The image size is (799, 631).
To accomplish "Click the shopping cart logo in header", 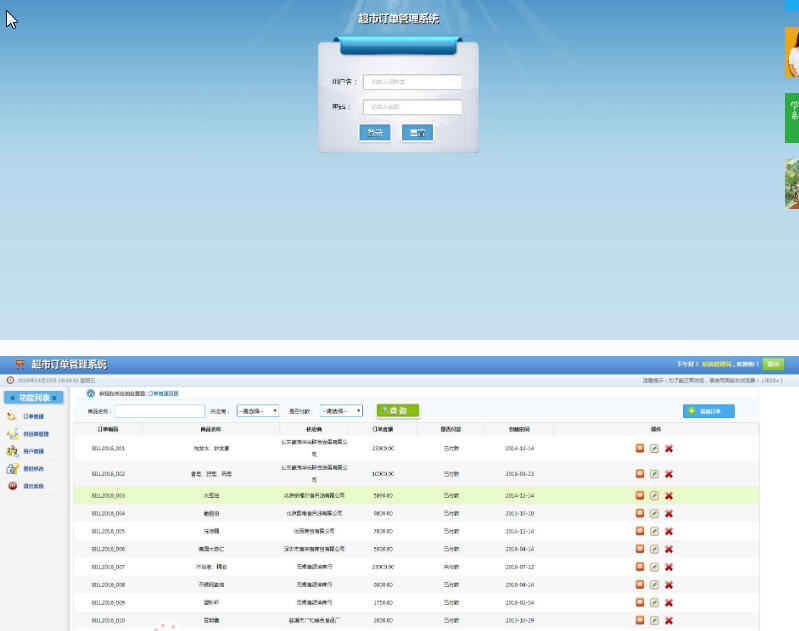I will (20, 364).
